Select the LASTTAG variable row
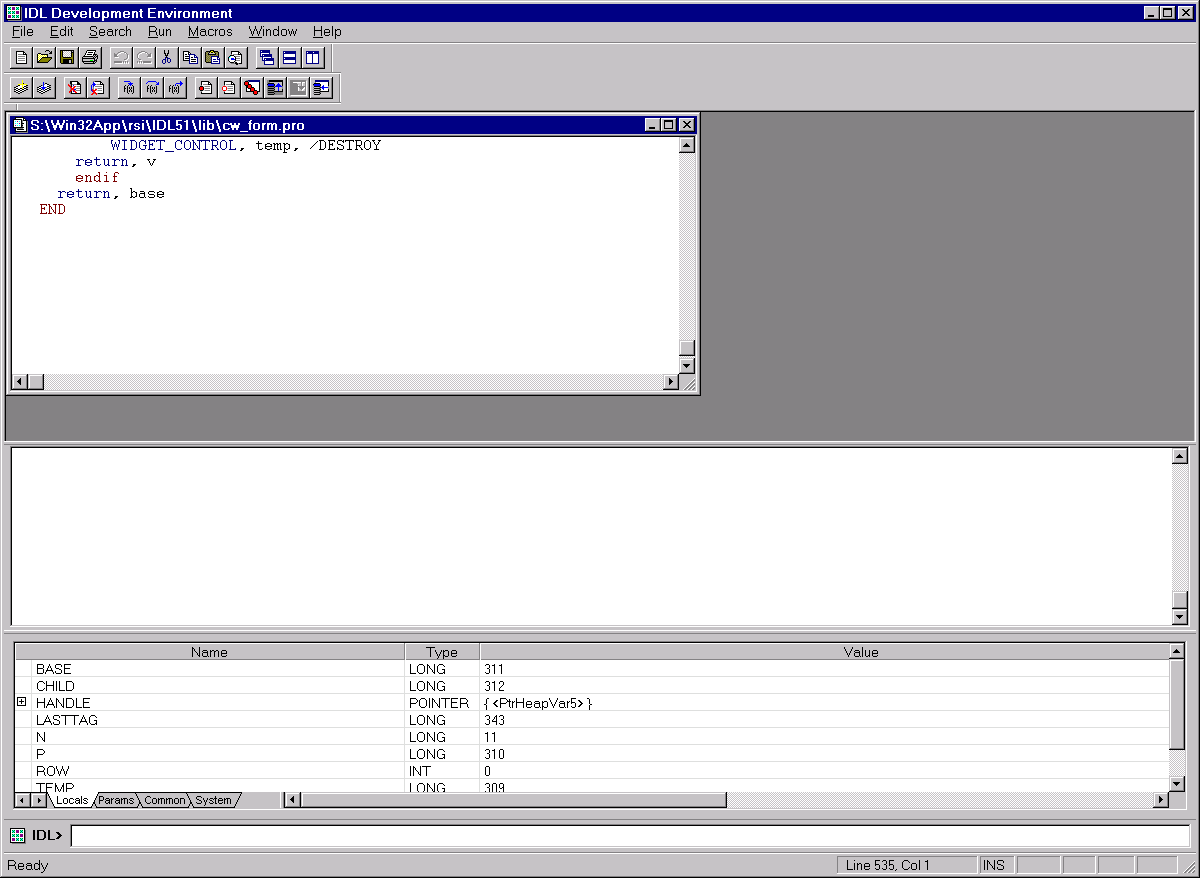1200x878 pixels. pyautogui.click(x=67, y=720)
